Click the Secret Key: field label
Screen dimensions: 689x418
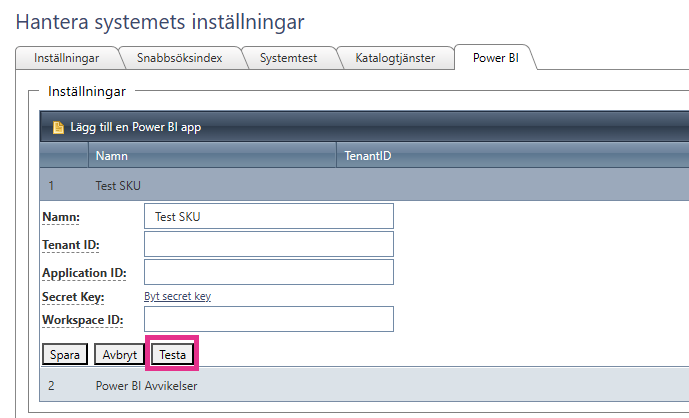(x=73, y=297)
